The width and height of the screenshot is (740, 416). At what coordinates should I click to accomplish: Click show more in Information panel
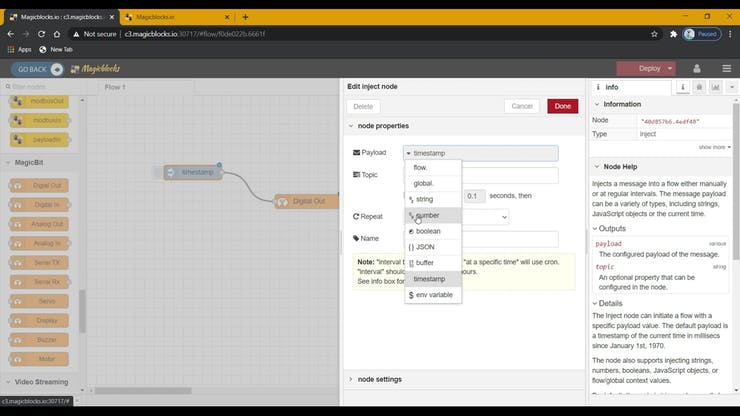[714, 147]
